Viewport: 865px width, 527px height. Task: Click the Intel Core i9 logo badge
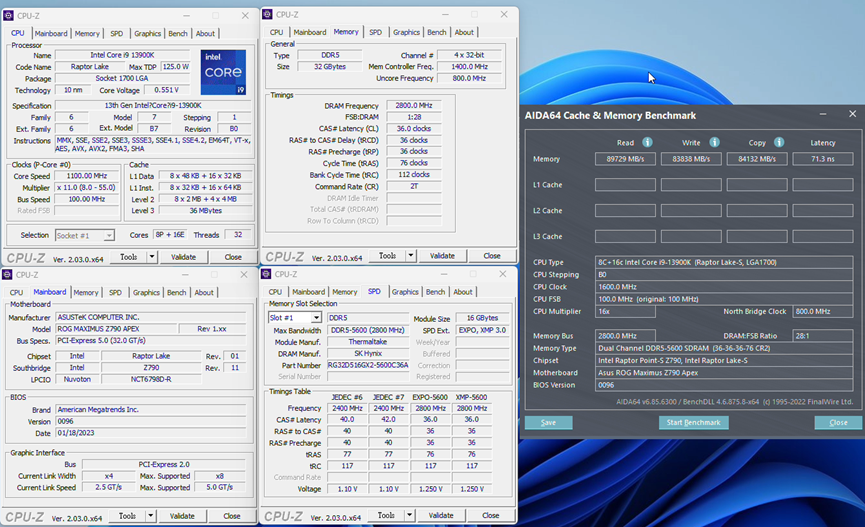click(x=223, y=72)
